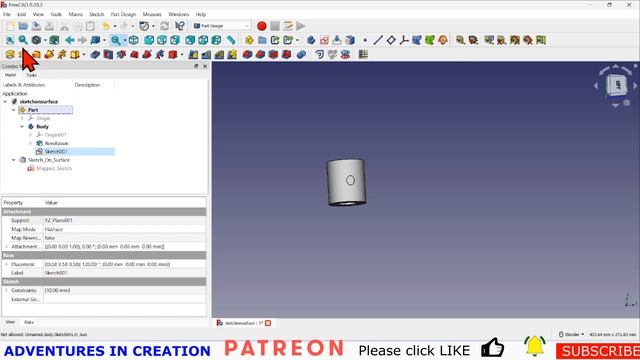Click the macro play button
This screenshot has height=360, width=640.
click(301, 26)
